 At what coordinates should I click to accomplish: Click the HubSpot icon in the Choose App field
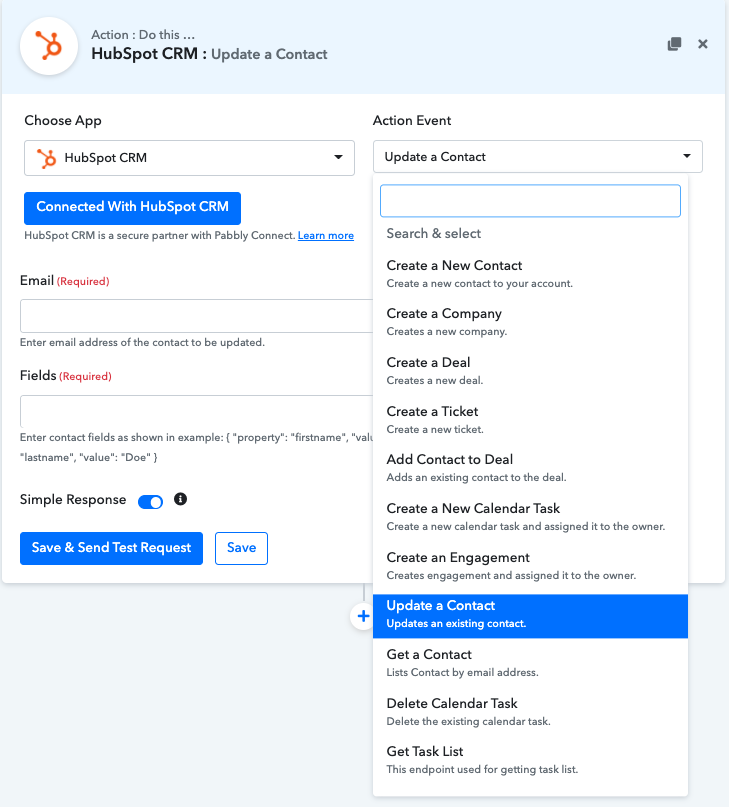46,157
